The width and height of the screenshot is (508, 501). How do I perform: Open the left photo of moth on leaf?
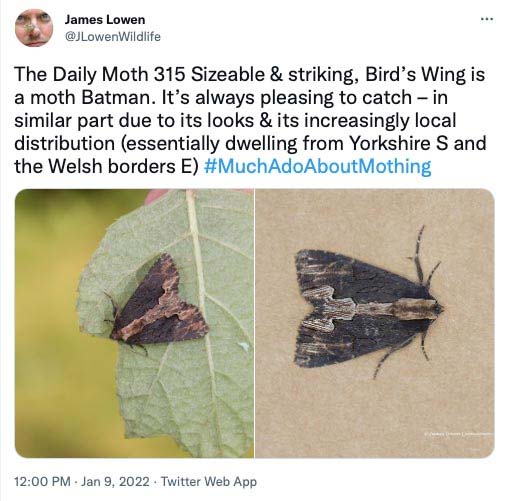coord(134,323)
